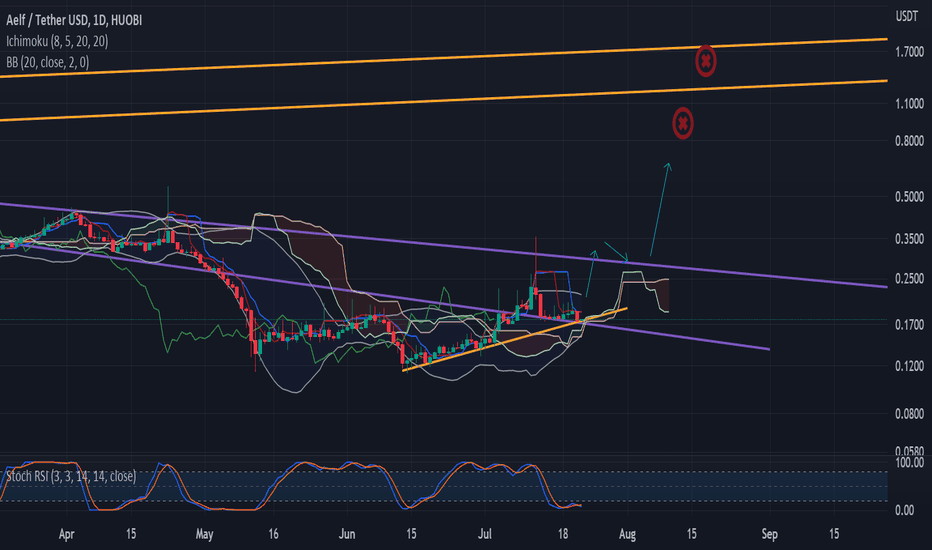Click the 16 date label after May

tap(273, 534)
